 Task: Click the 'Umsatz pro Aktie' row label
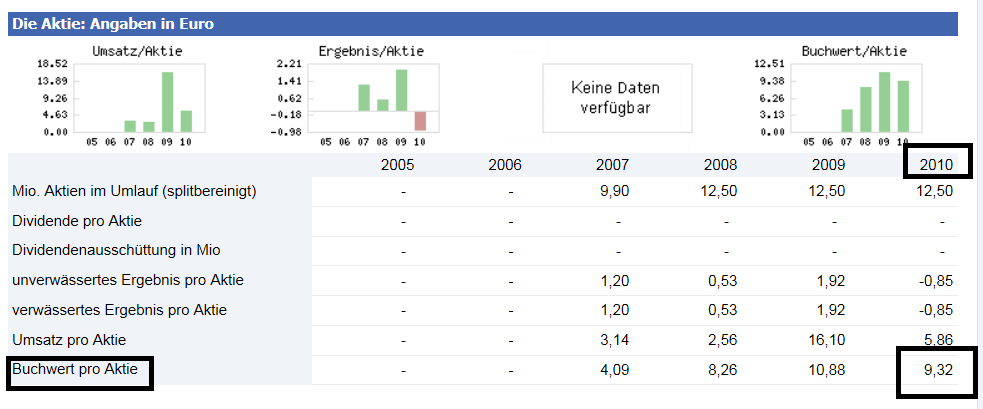(69, 340)
